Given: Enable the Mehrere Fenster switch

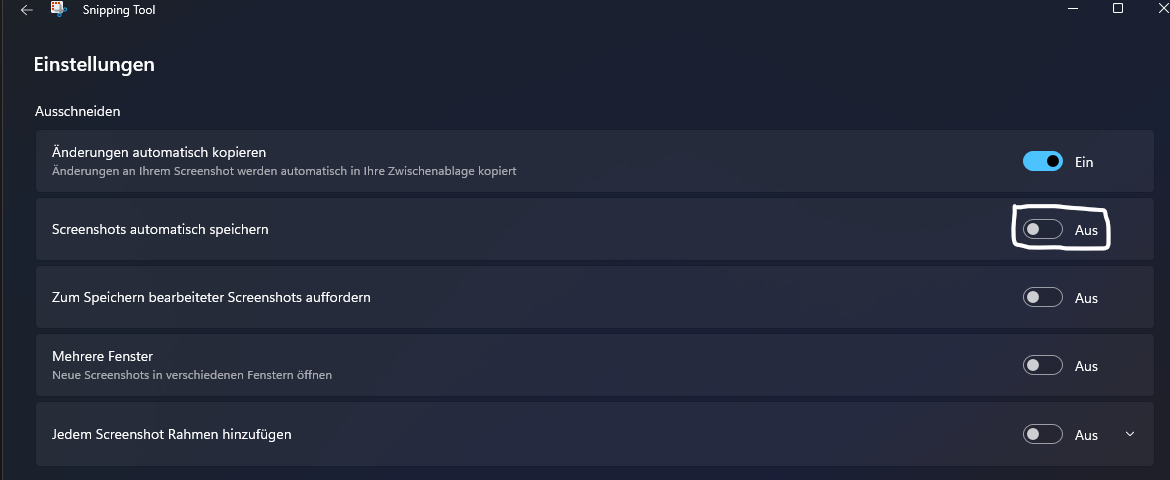Looking at the screenshot, I should pyautogui.click(x=1042, y=366).
